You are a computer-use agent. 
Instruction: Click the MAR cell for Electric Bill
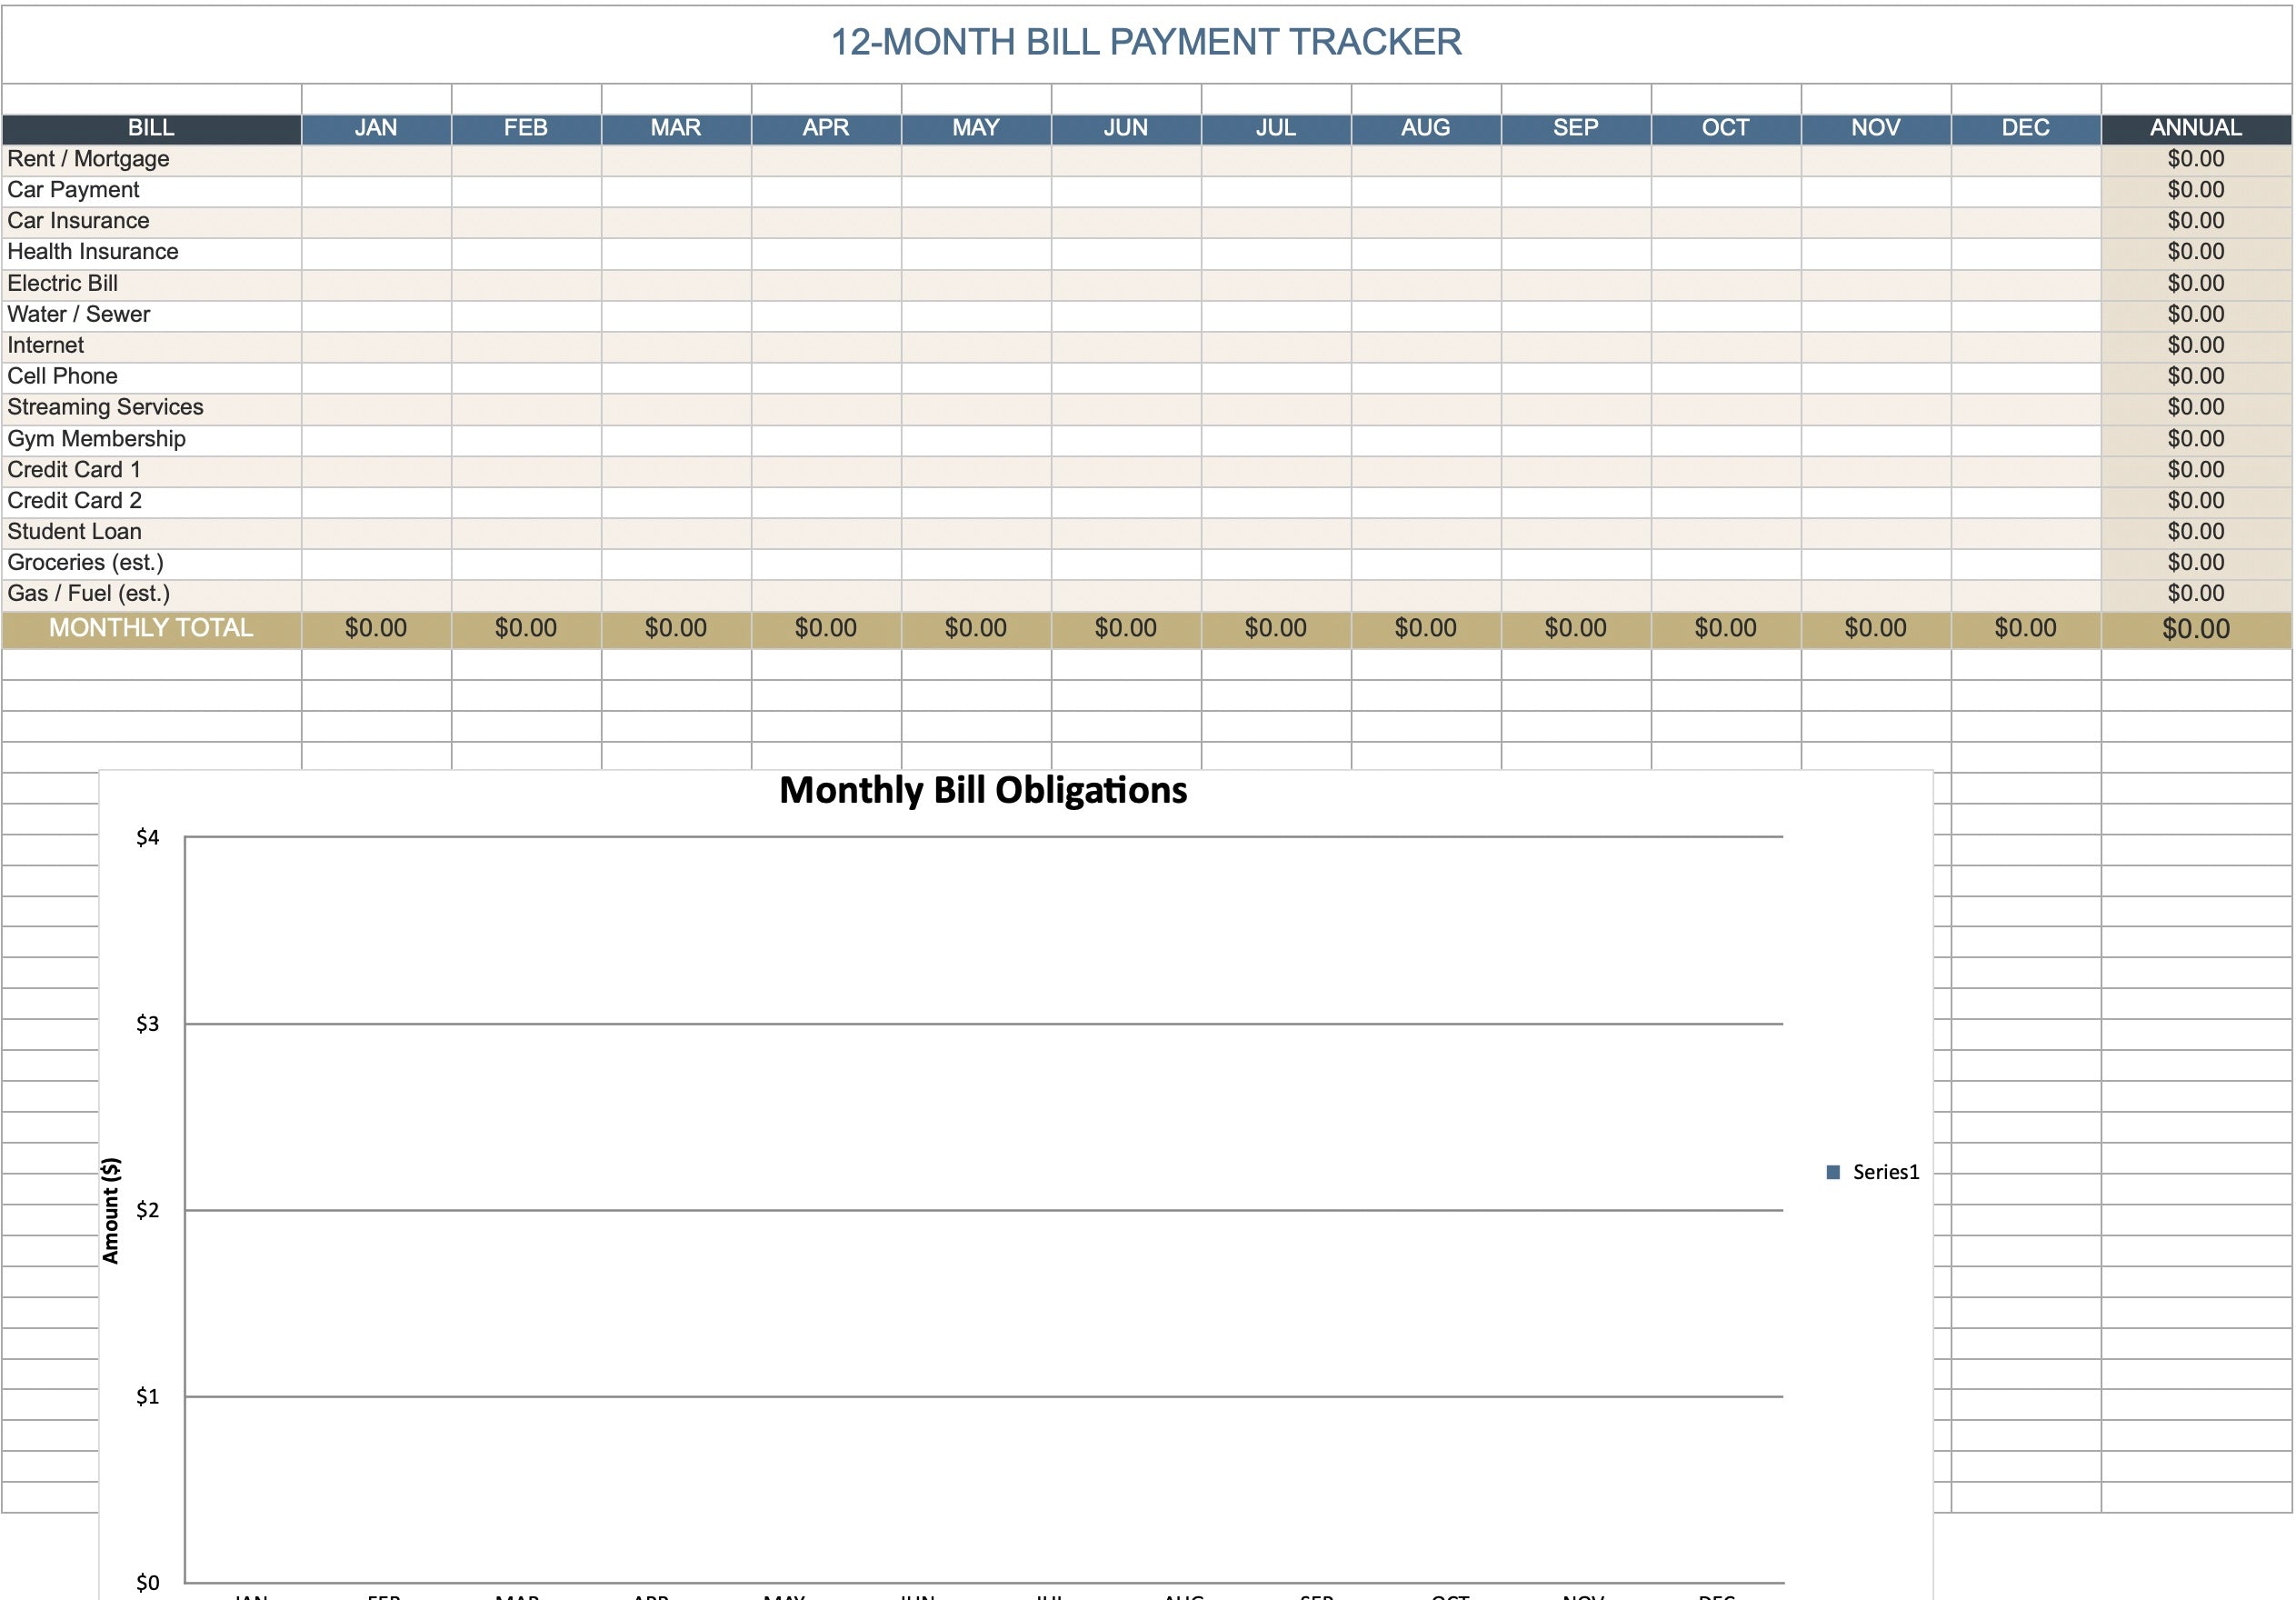(676, 284)
